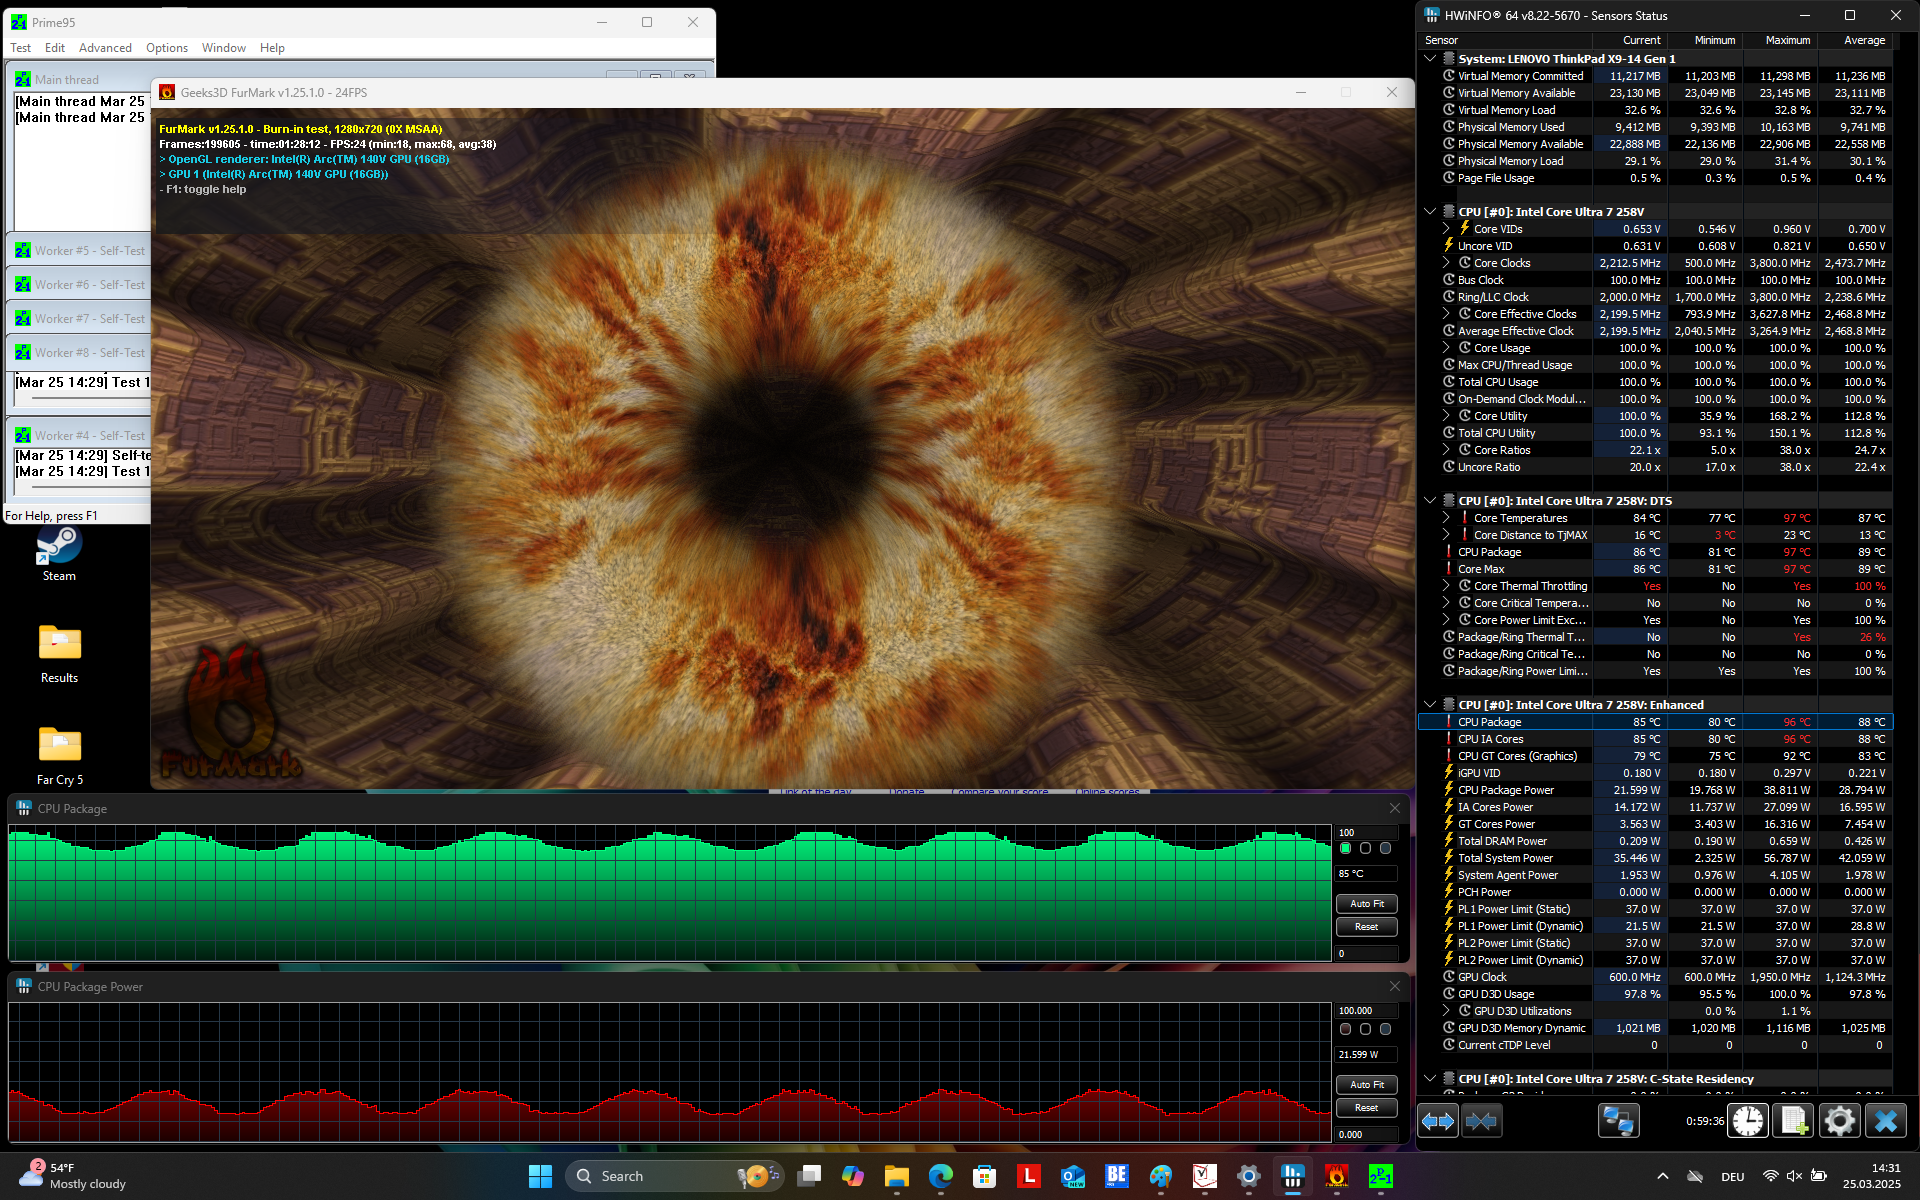Open HWiNFO sensor settings gear icon
Screen dimensions: 1920x1200
click(1839, 1121)
